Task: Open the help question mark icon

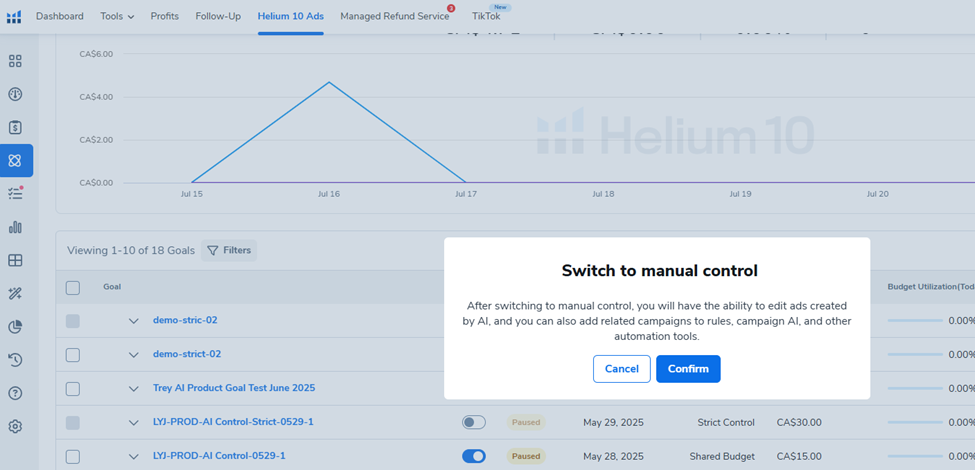Action: point(15,393)
